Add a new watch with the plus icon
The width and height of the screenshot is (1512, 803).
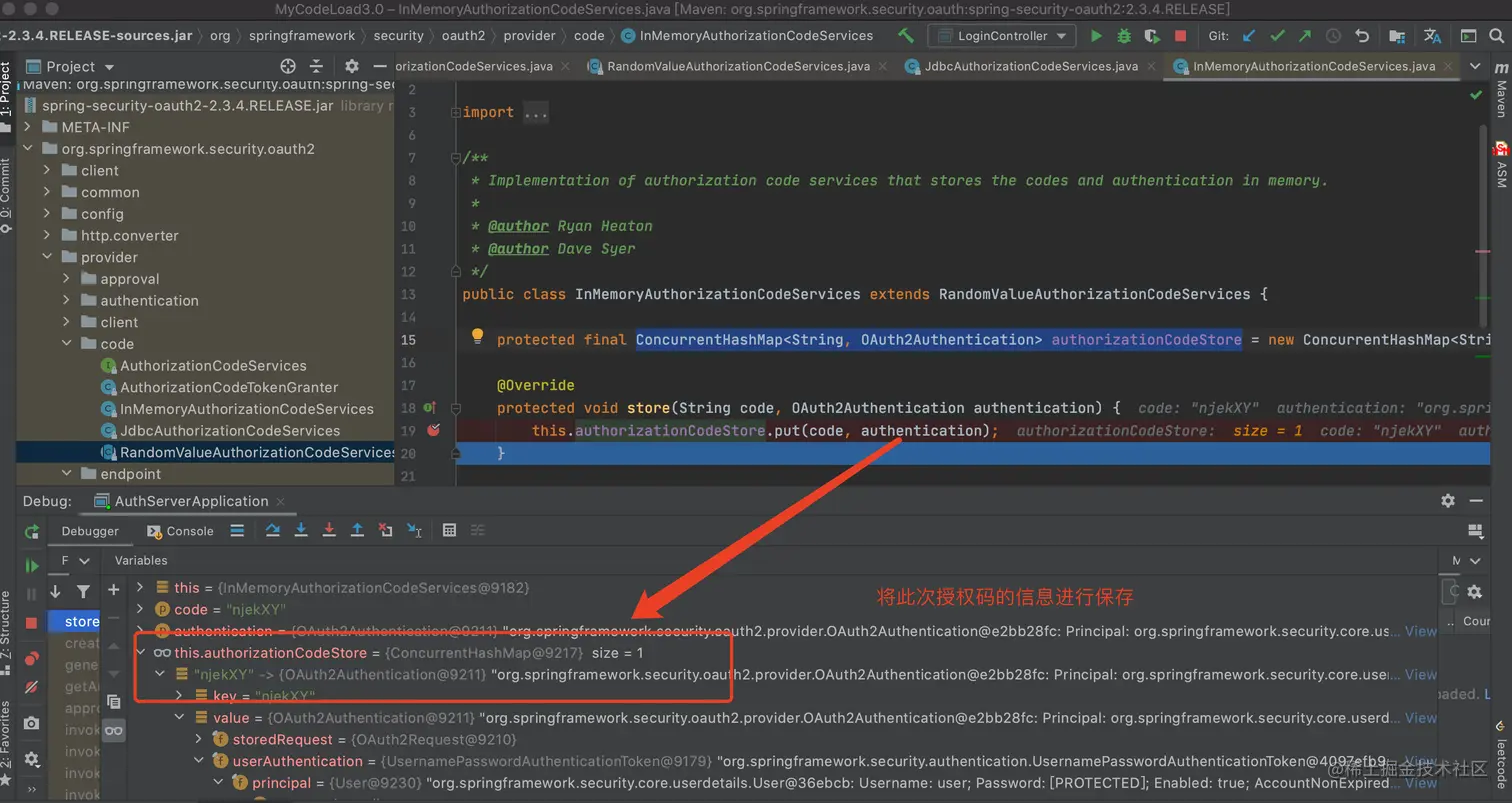pyautogui.click(x=114, y=590)
